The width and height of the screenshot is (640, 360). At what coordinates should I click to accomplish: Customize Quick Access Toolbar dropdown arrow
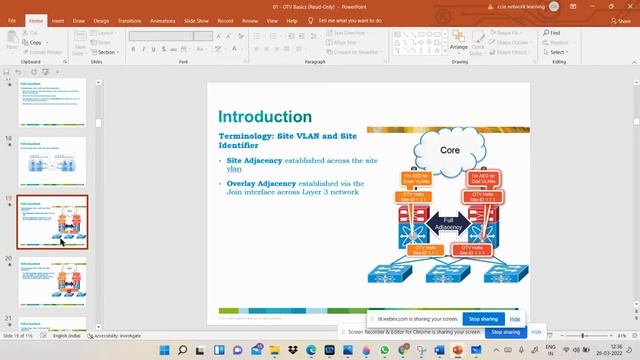pyautogui.click(x=58, y=72)
